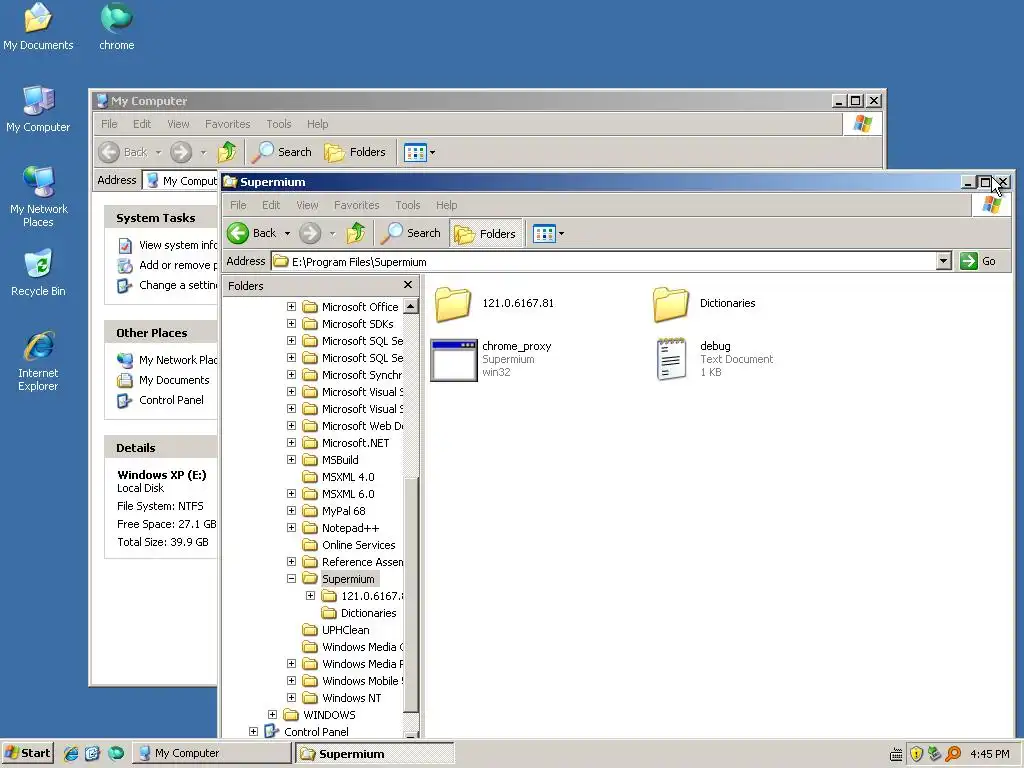Select the chrome desktop icon

click(117, 26)
